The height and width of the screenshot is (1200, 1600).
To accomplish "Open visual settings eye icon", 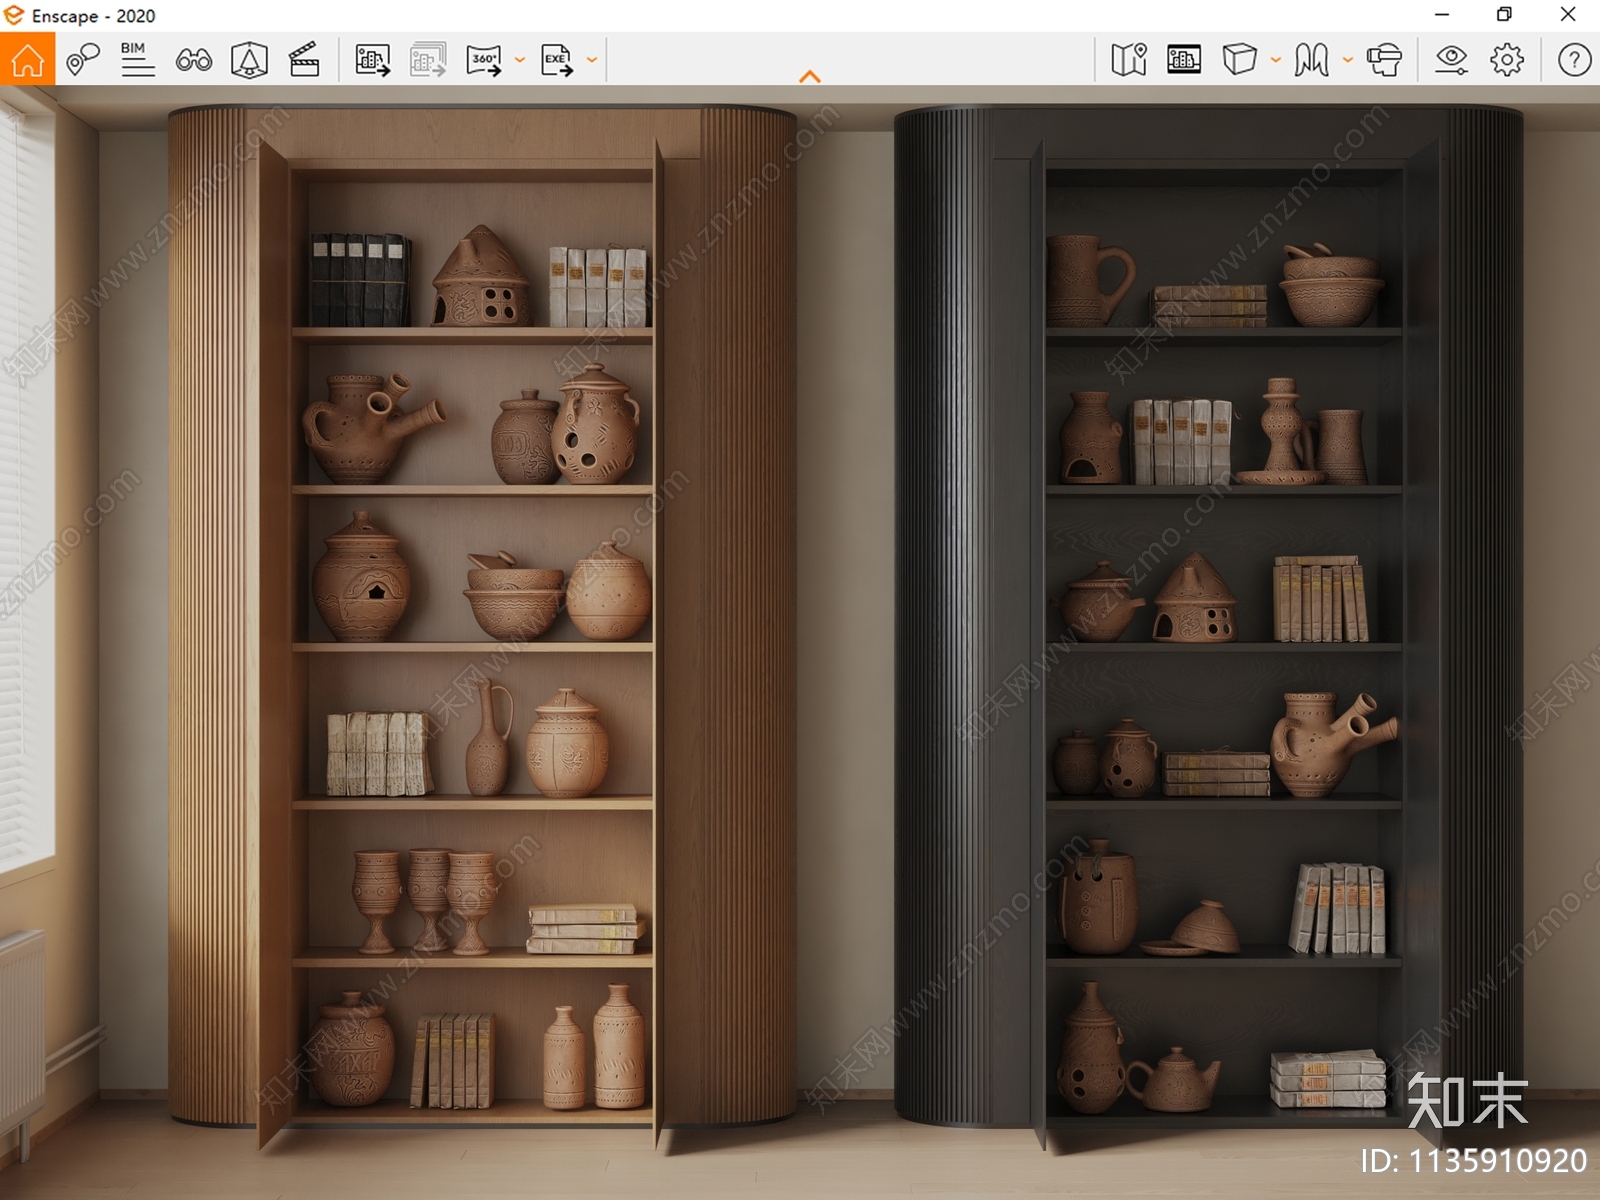I will [1451, 60].
